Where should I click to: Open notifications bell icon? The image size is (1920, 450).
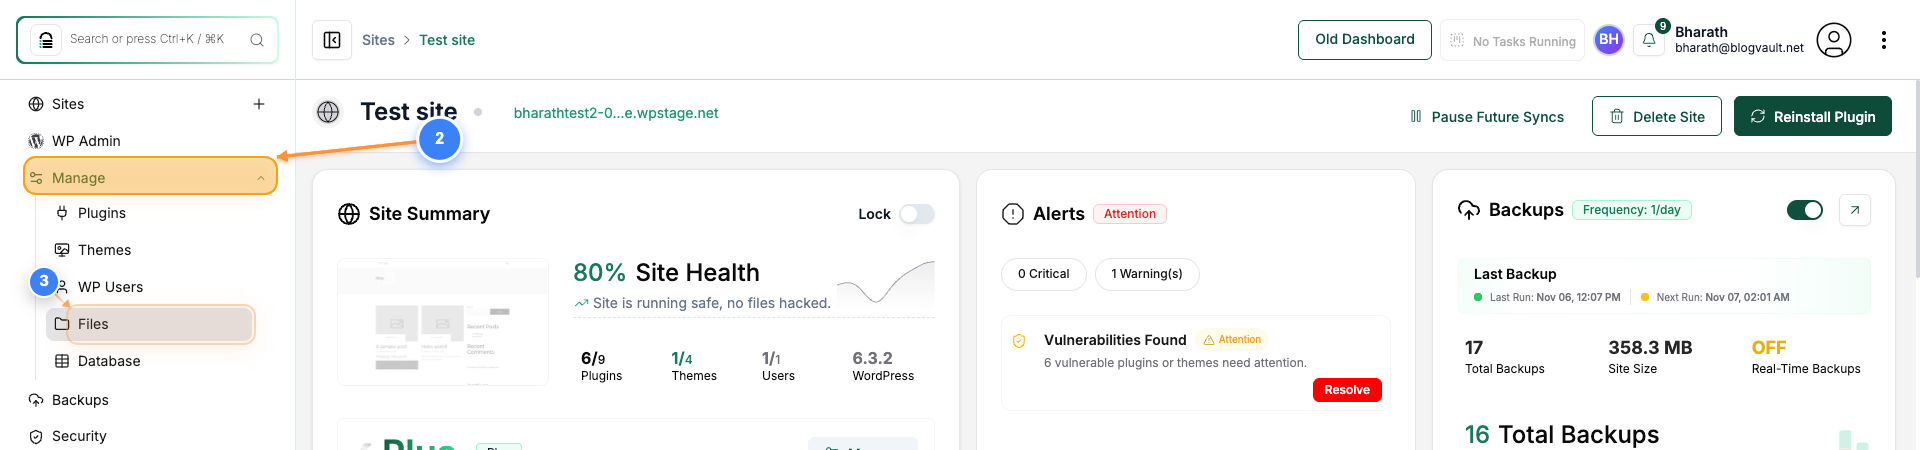tap(1649, 40)
